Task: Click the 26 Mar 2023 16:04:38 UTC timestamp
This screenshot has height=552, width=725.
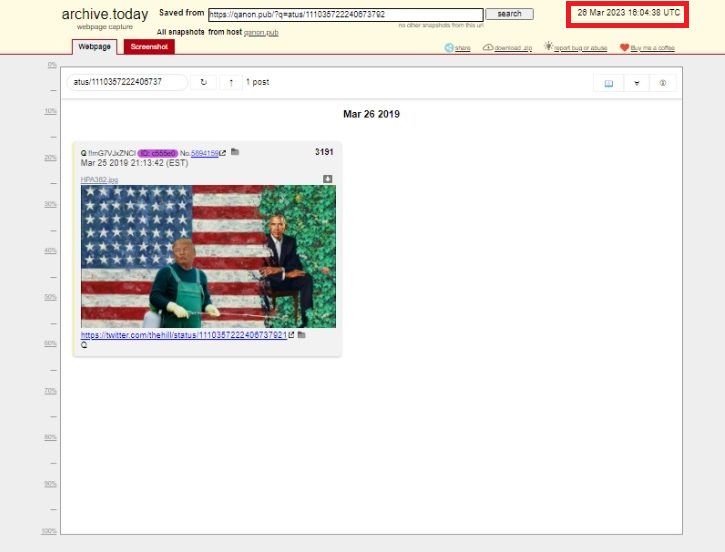Action: (x=628, y=13)
